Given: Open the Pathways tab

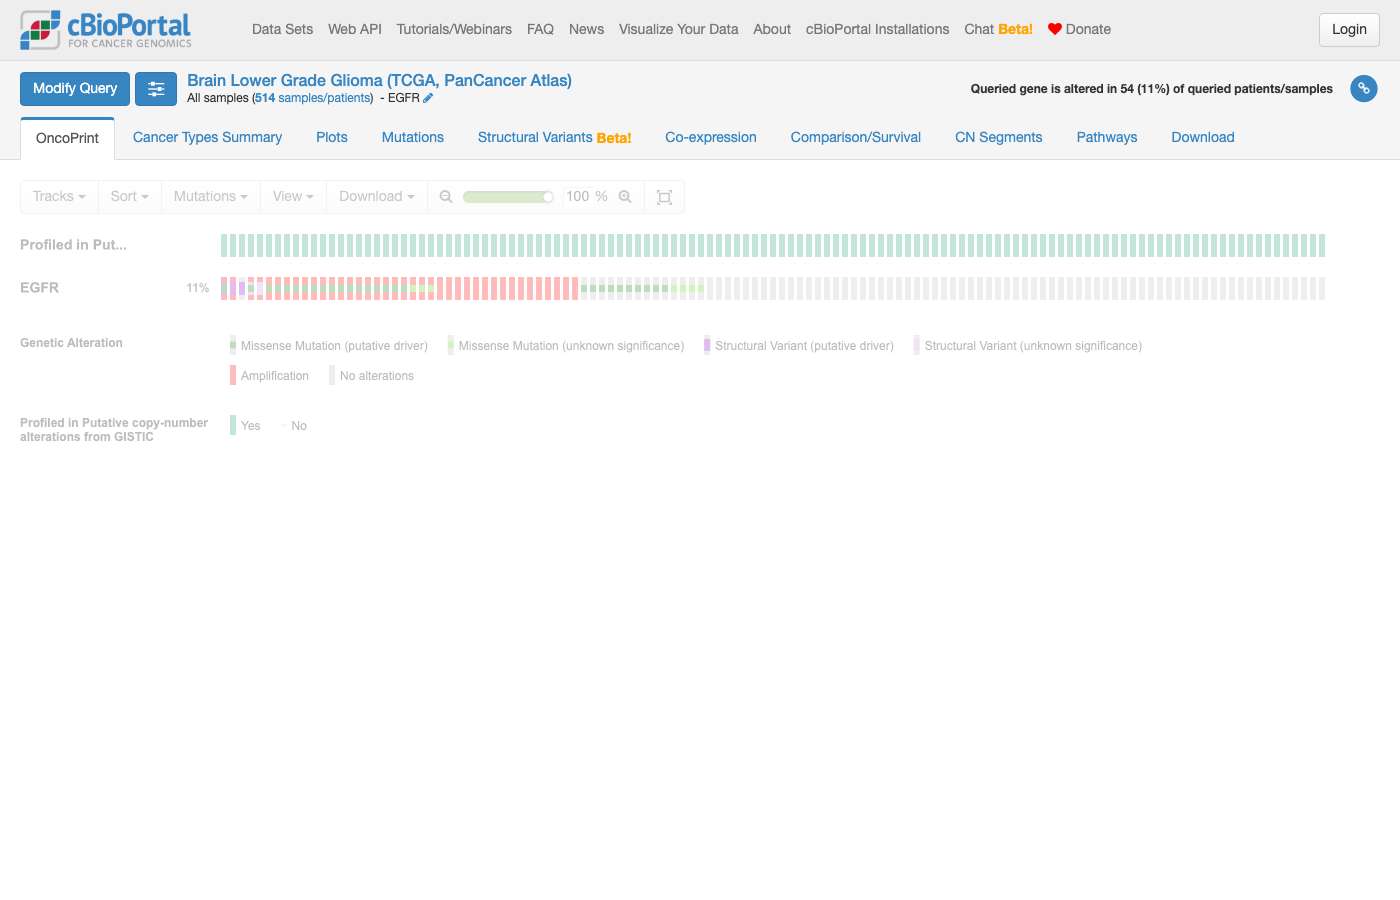Looking at the screenshot, I should 1107,138.
